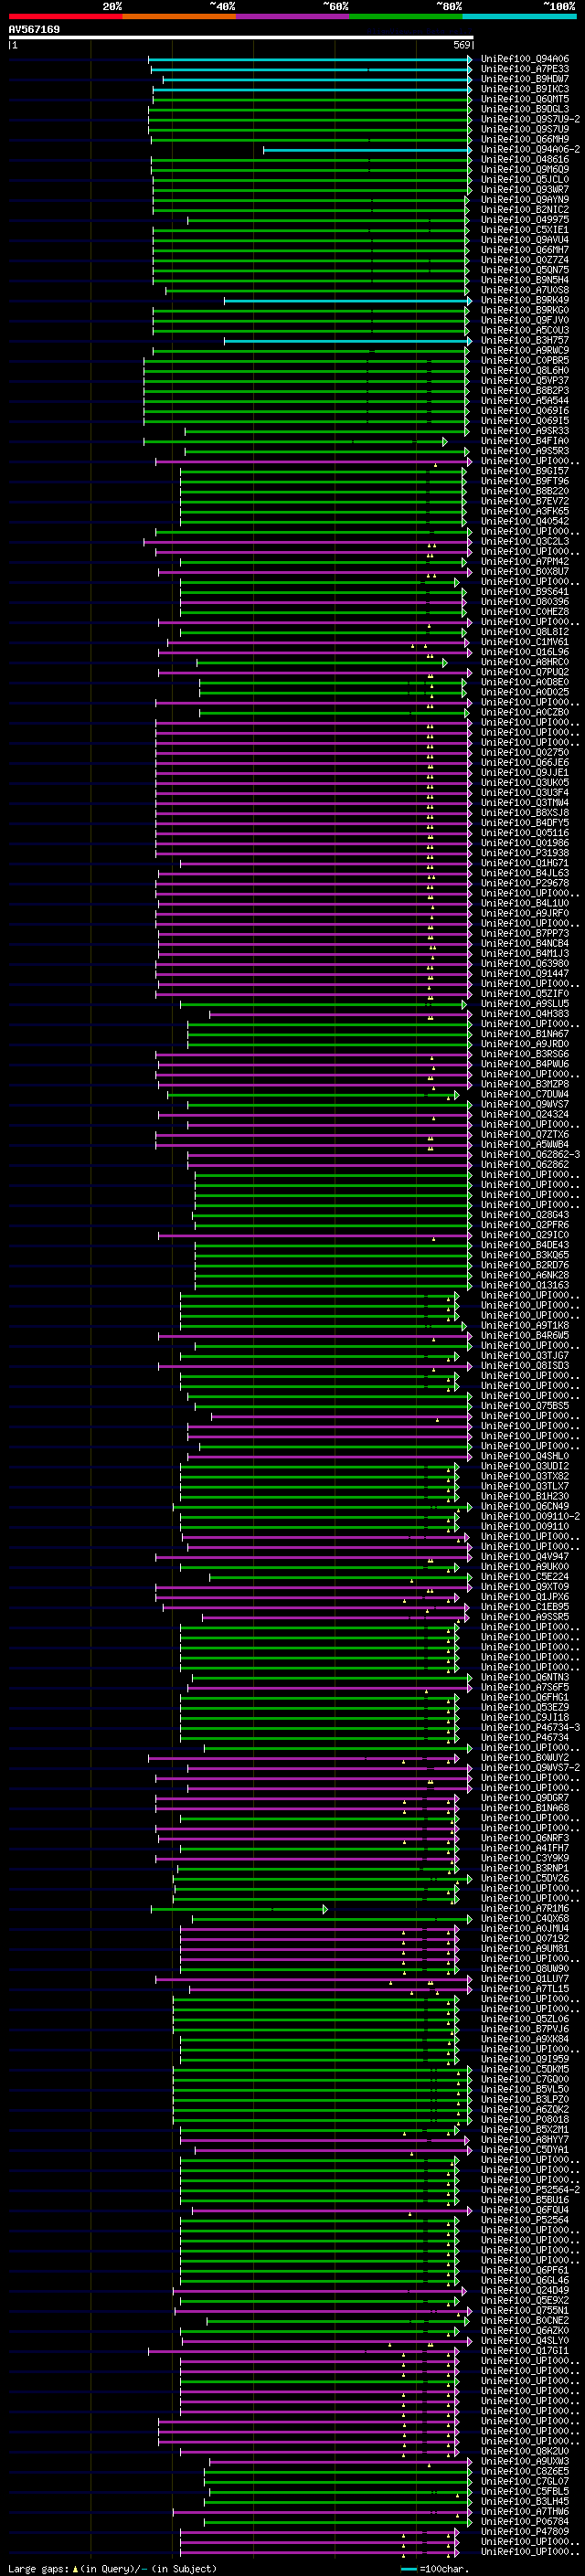Select the UniRef100_Q6FQU4 label
Screen dimensions: 585x2576
pos(524,2210)
